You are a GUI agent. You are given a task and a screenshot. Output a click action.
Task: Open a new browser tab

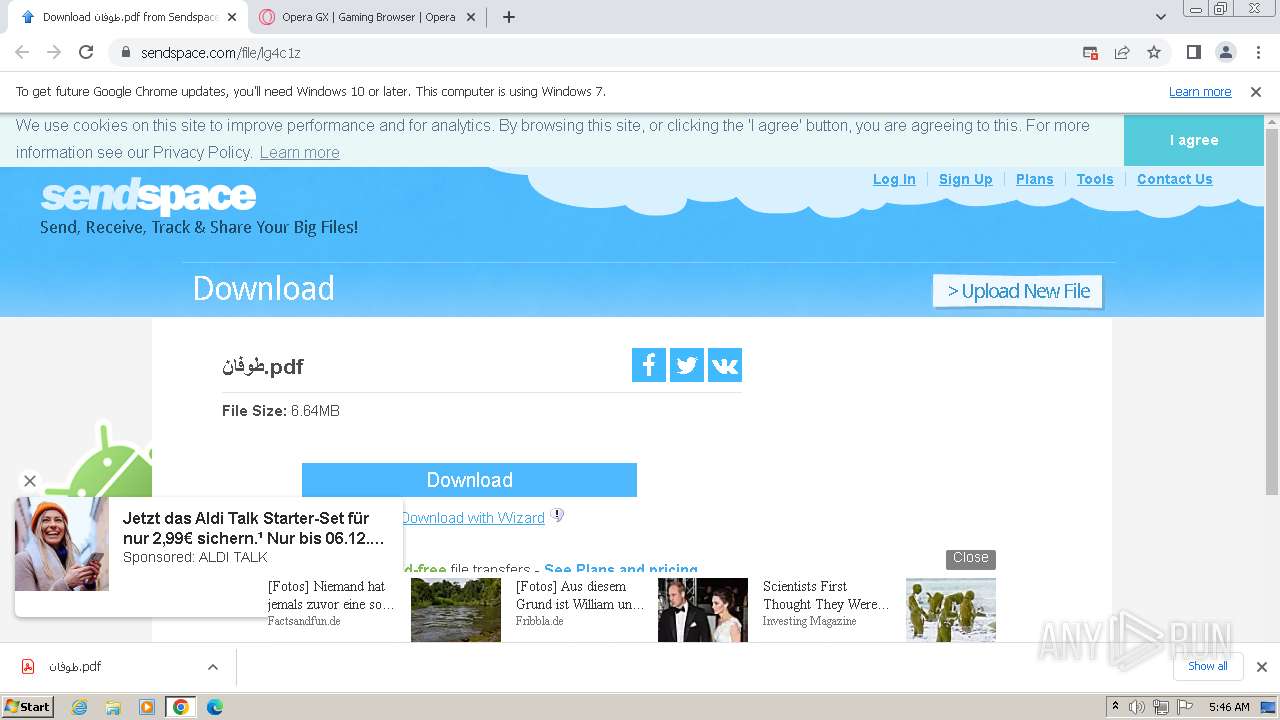point(508,17)
